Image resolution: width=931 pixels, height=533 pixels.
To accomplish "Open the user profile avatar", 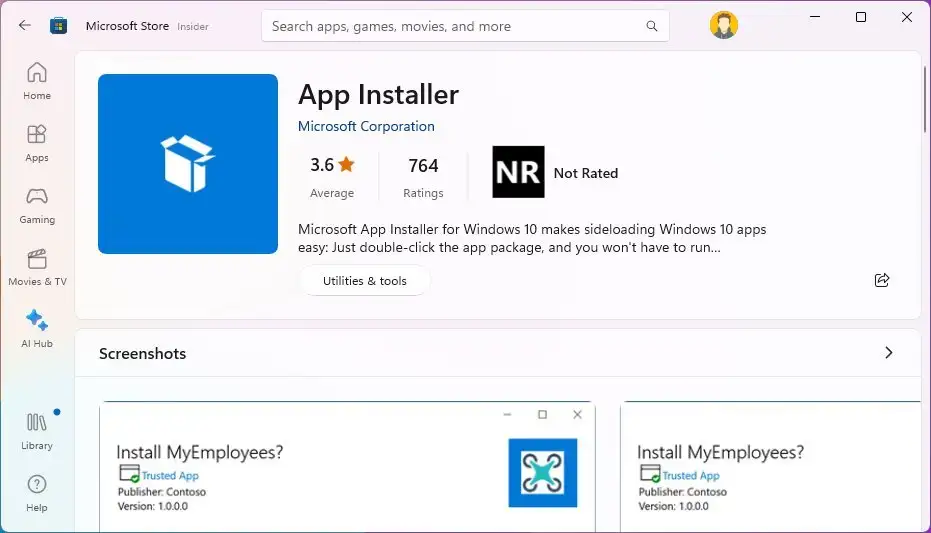I will (x=723, y=25).
